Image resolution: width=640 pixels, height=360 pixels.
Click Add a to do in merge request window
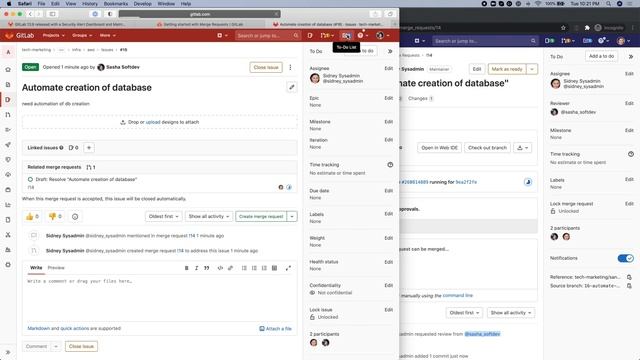601,56
